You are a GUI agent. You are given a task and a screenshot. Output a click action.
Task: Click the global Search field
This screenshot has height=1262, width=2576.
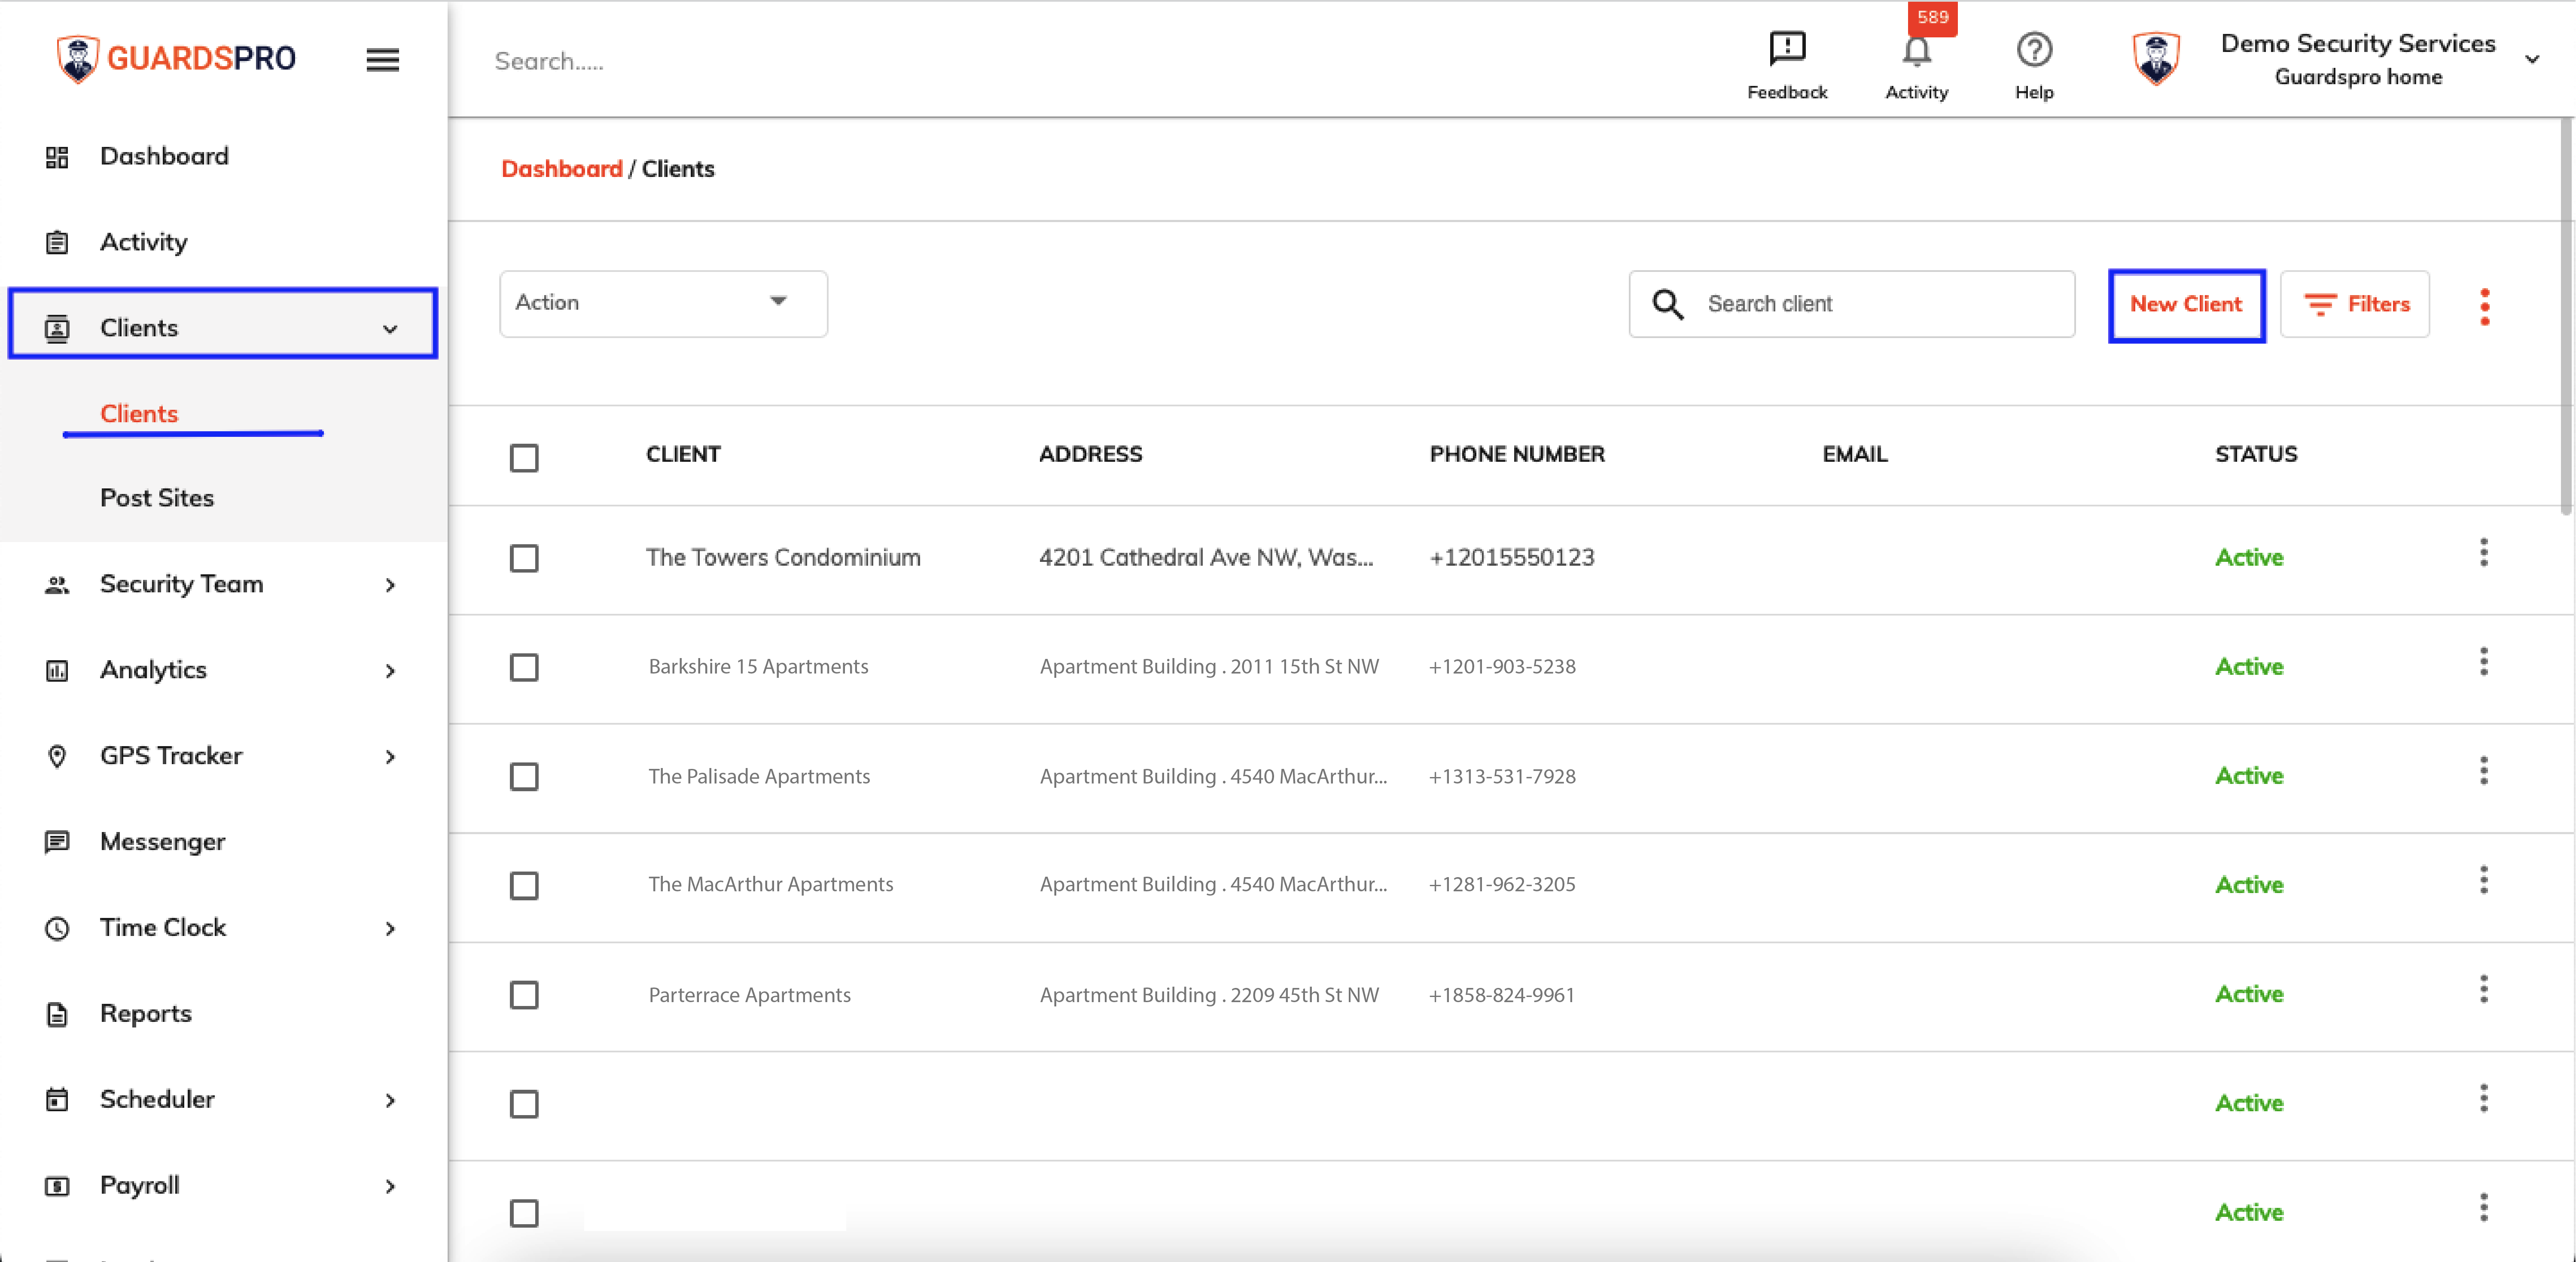(549, 61)
